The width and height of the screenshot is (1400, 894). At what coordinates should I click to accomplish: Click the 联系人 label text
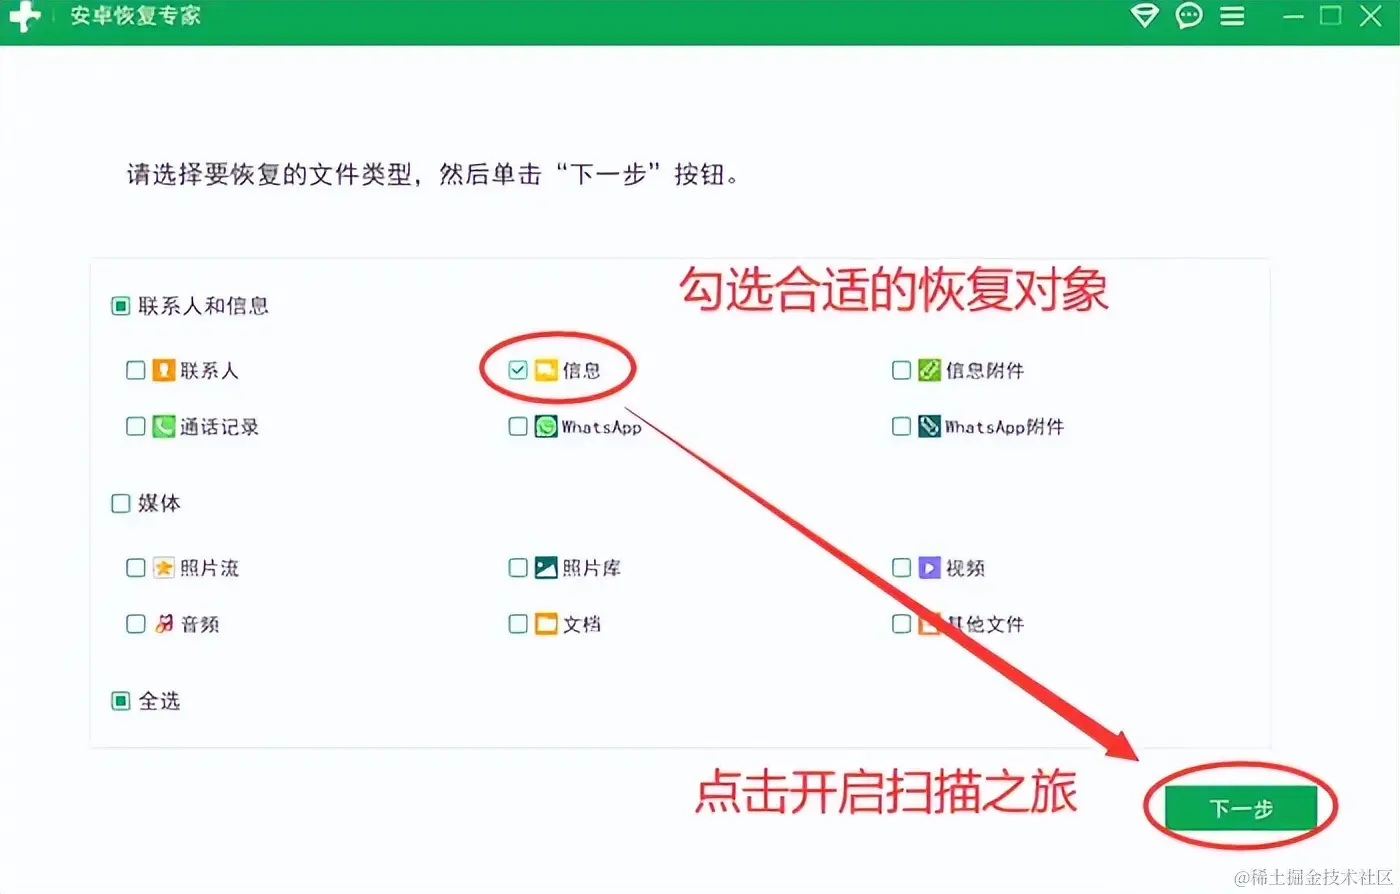[x=209, y=370]
